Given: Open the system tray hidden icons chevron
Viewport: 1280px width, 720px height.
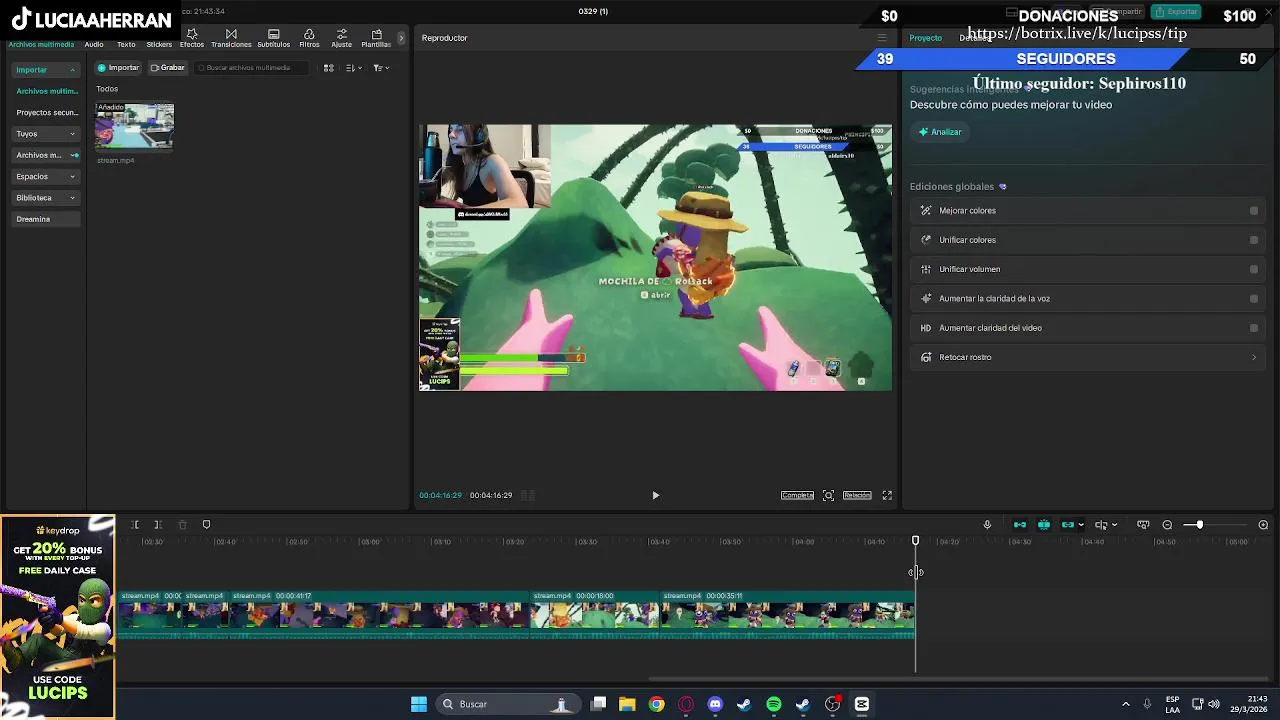Looking at the screenshot, I should pyautogui.click(x=1126, y=704).
